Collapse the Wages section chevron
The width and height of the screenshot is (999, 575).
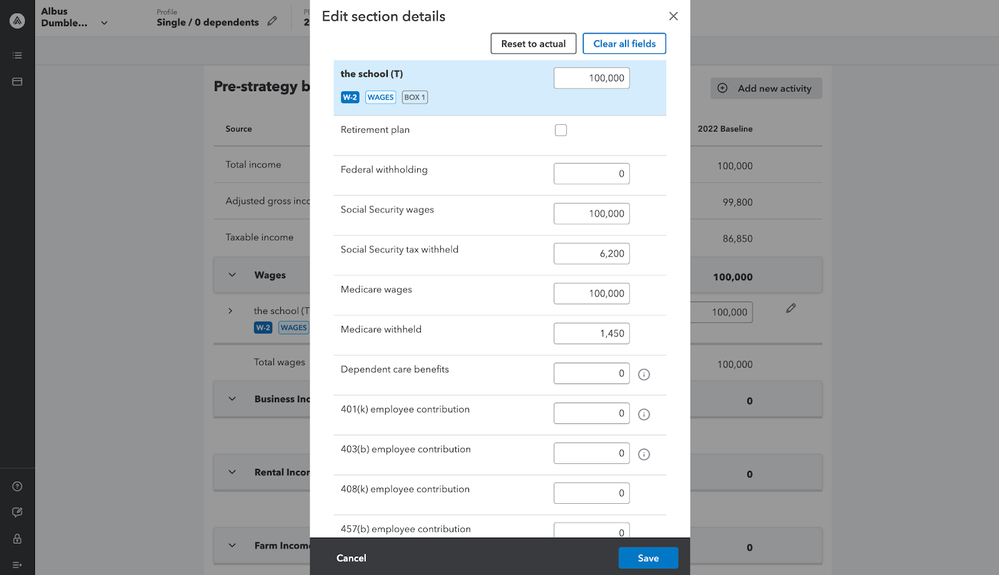tap(232, 275)
